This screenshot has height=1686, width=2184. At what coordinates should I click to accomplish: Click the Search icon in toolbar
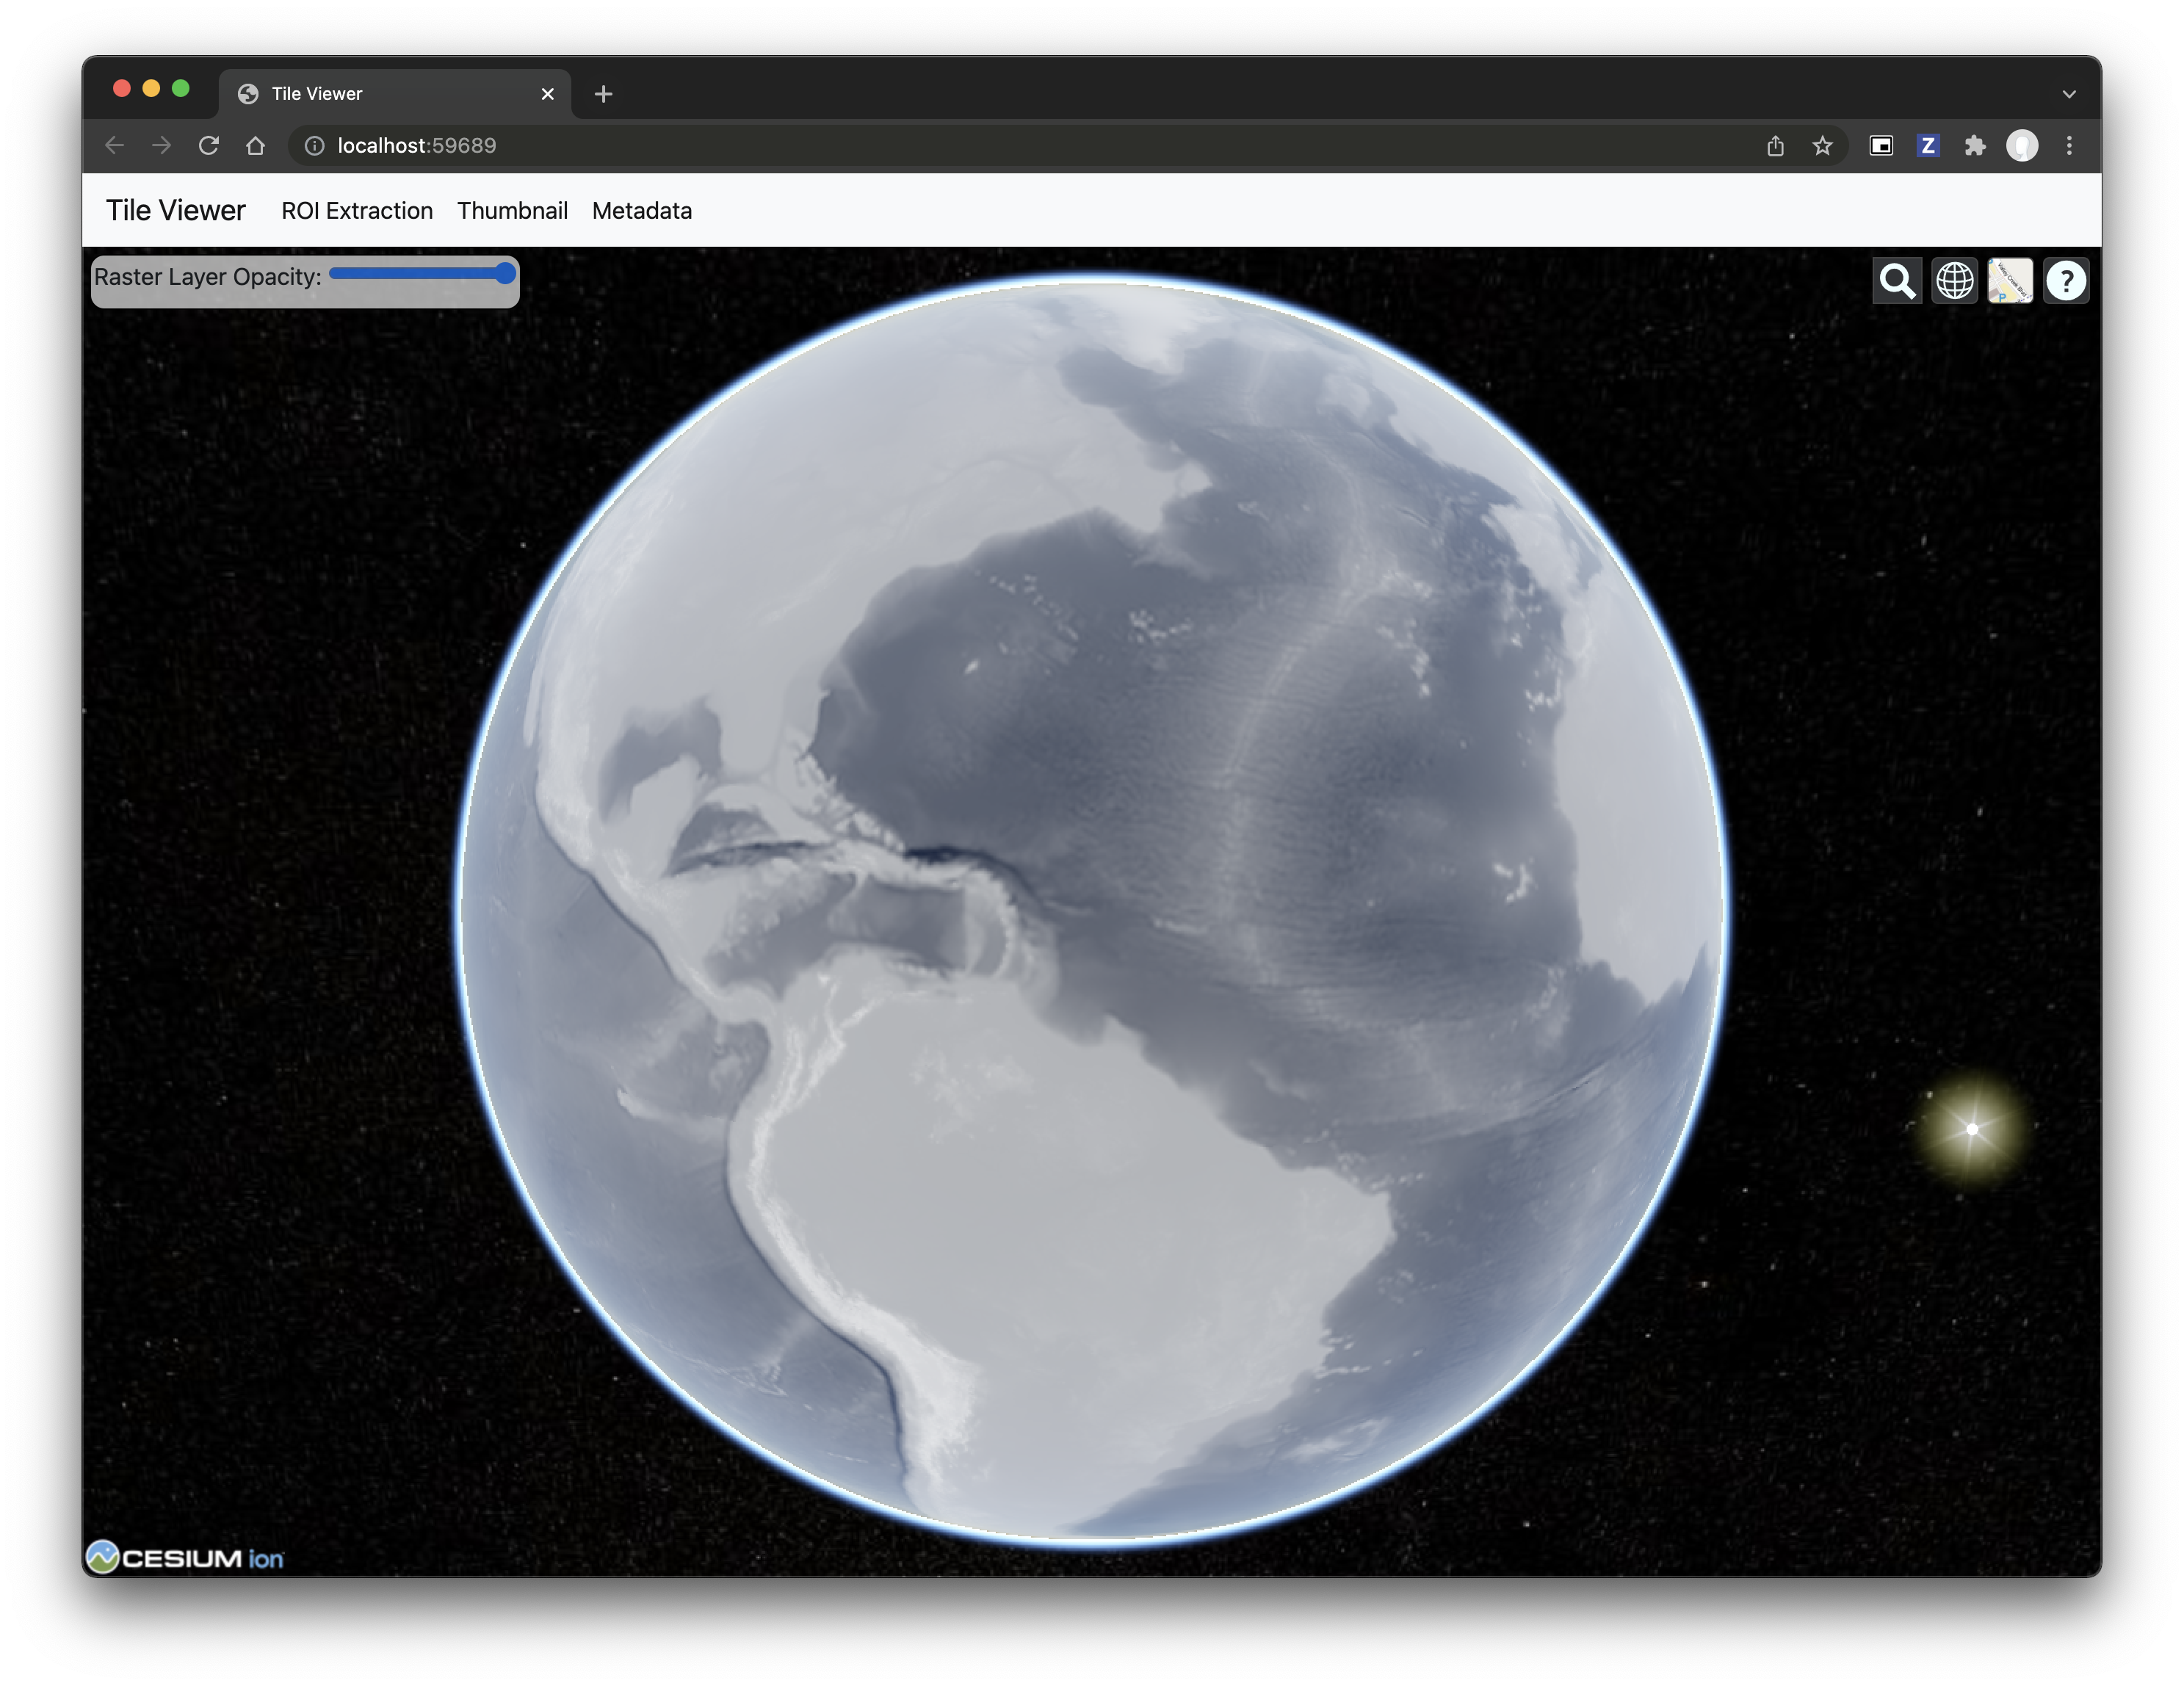coord(1897,280)
